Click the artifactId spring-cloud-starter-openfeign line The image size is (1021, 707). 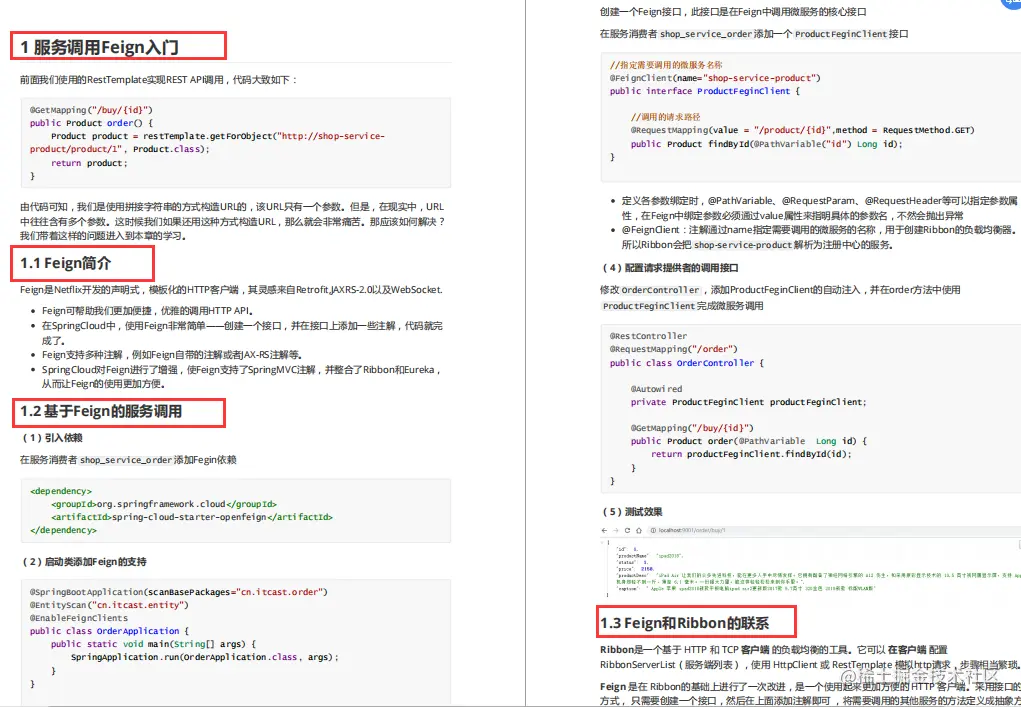(191, 517)
